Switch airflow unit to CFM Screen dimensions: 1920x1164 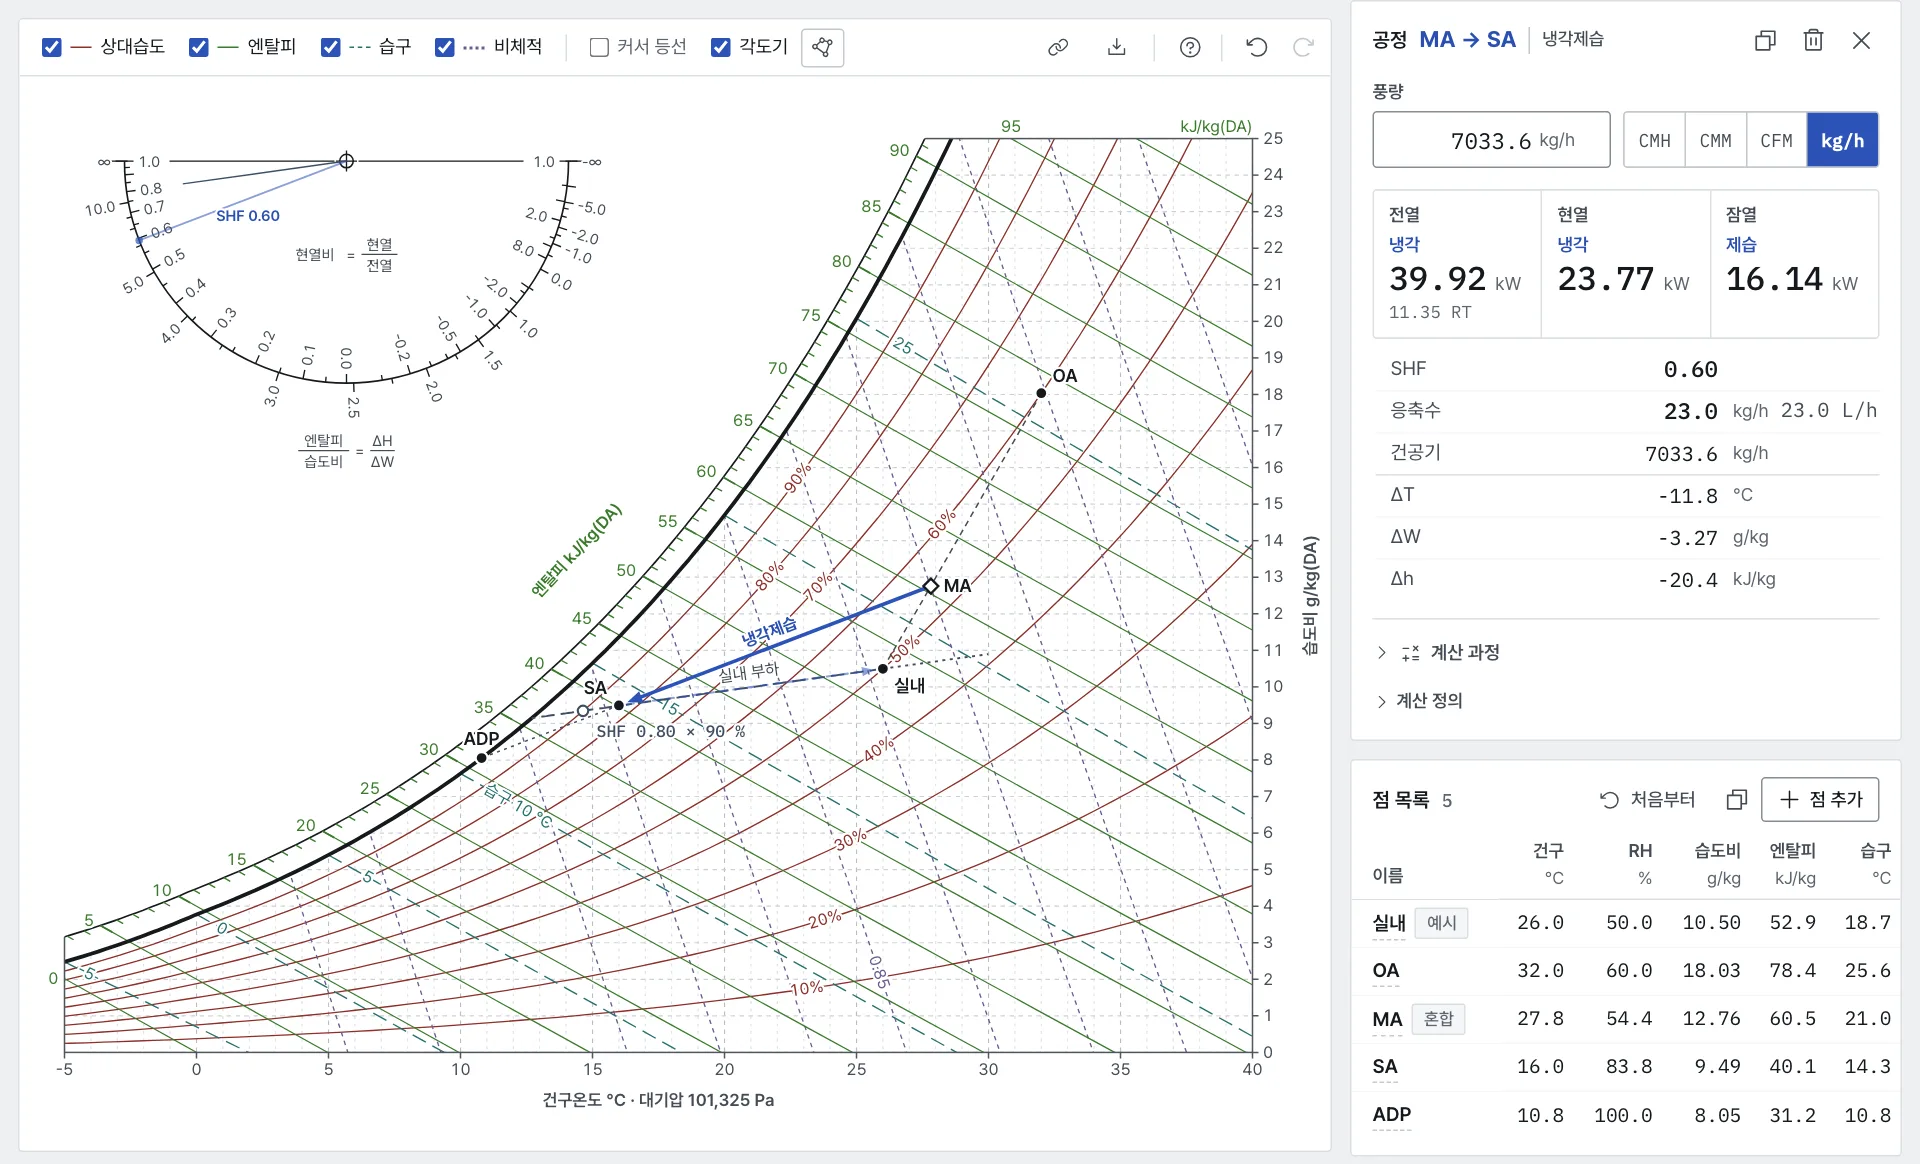click(x=1776, y=140)
